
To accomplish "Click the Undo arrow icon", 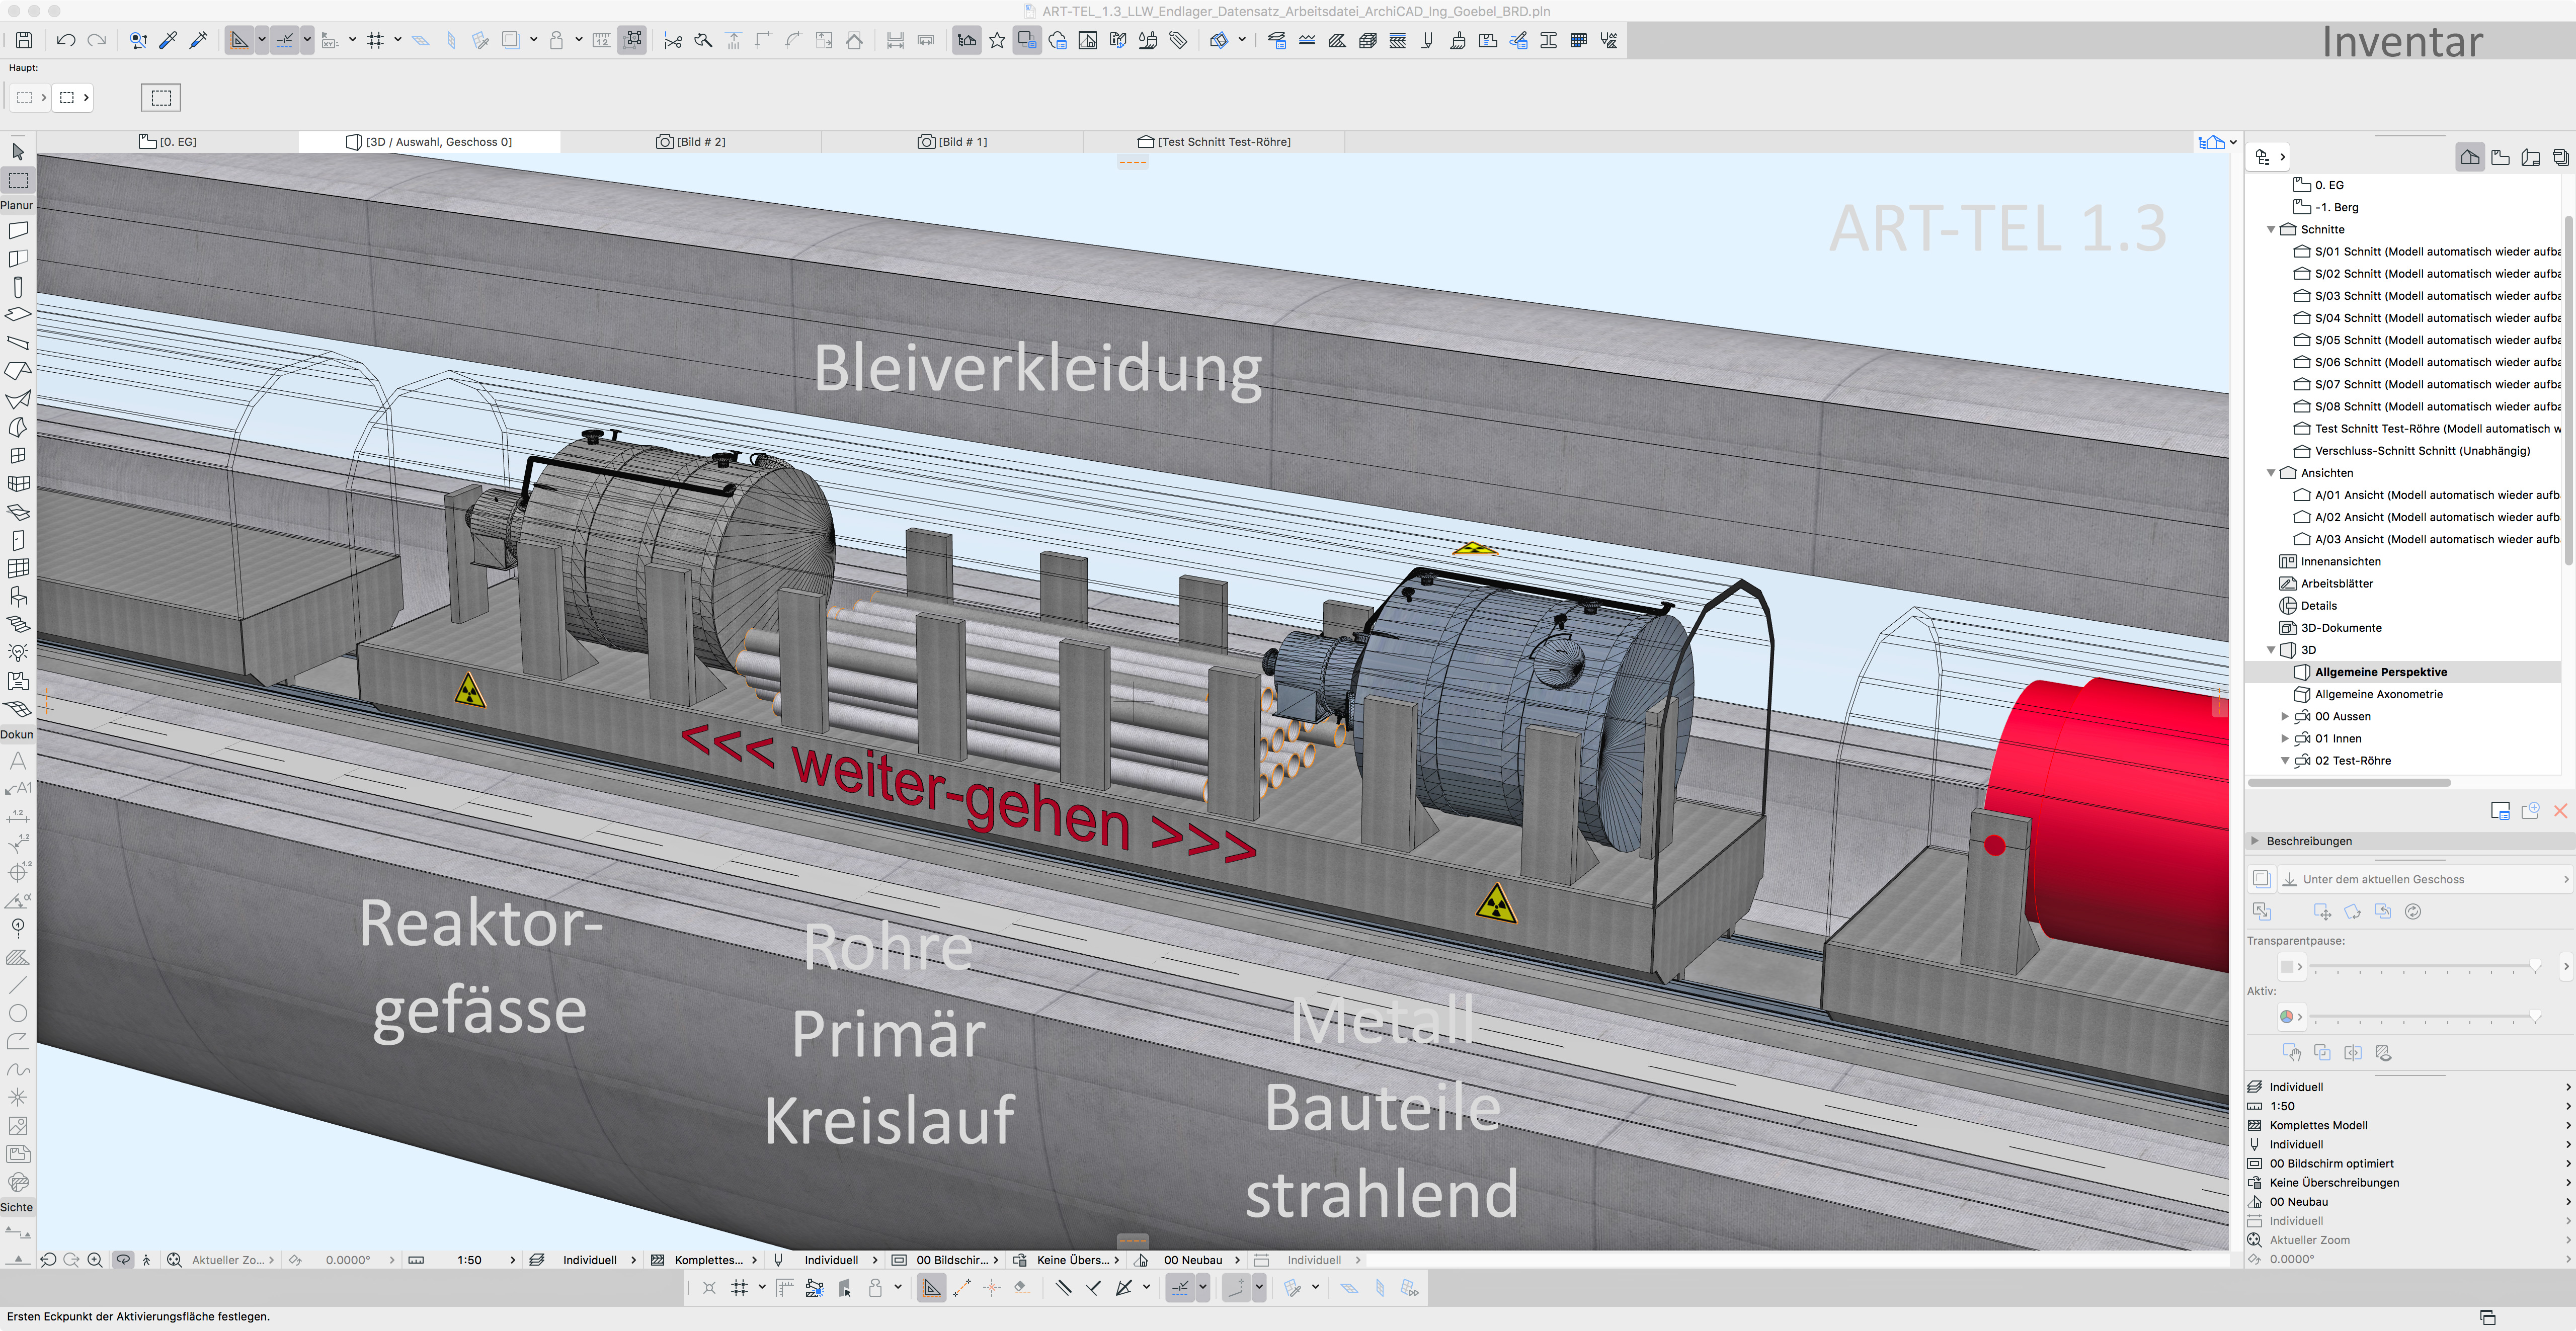I will click(x=66, y=40).
